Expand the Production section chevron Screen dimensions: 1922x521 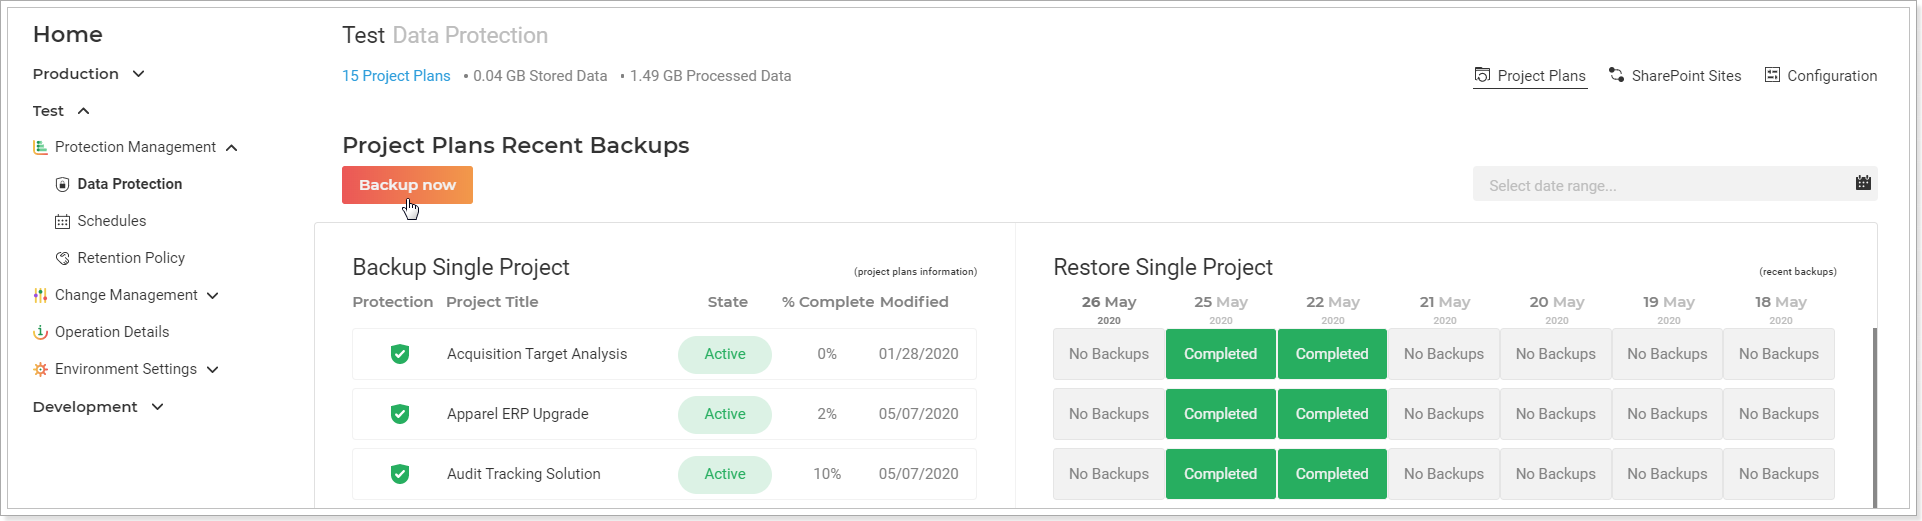tap(139, 74)
